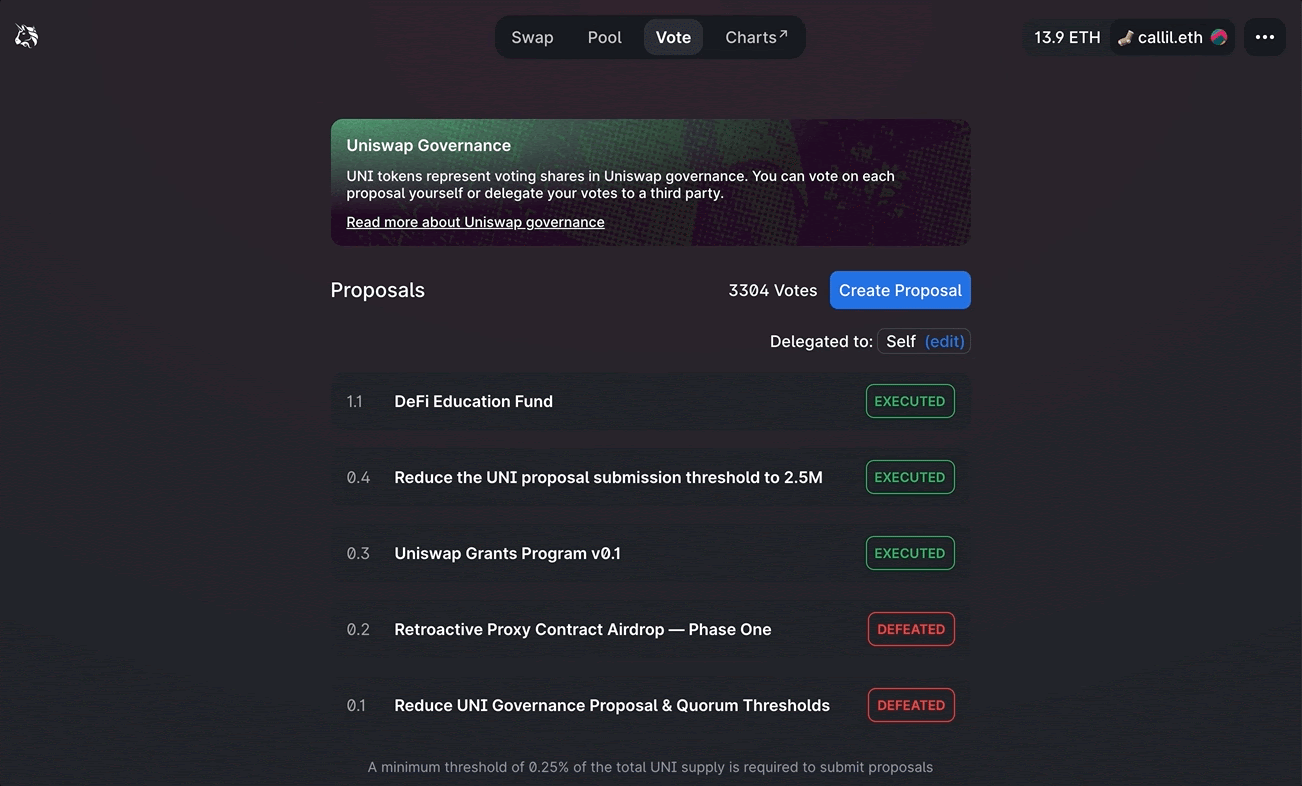Click the Create Proposal button
1302x786 pixels.
pyautogui.click(x=900, y=290)
